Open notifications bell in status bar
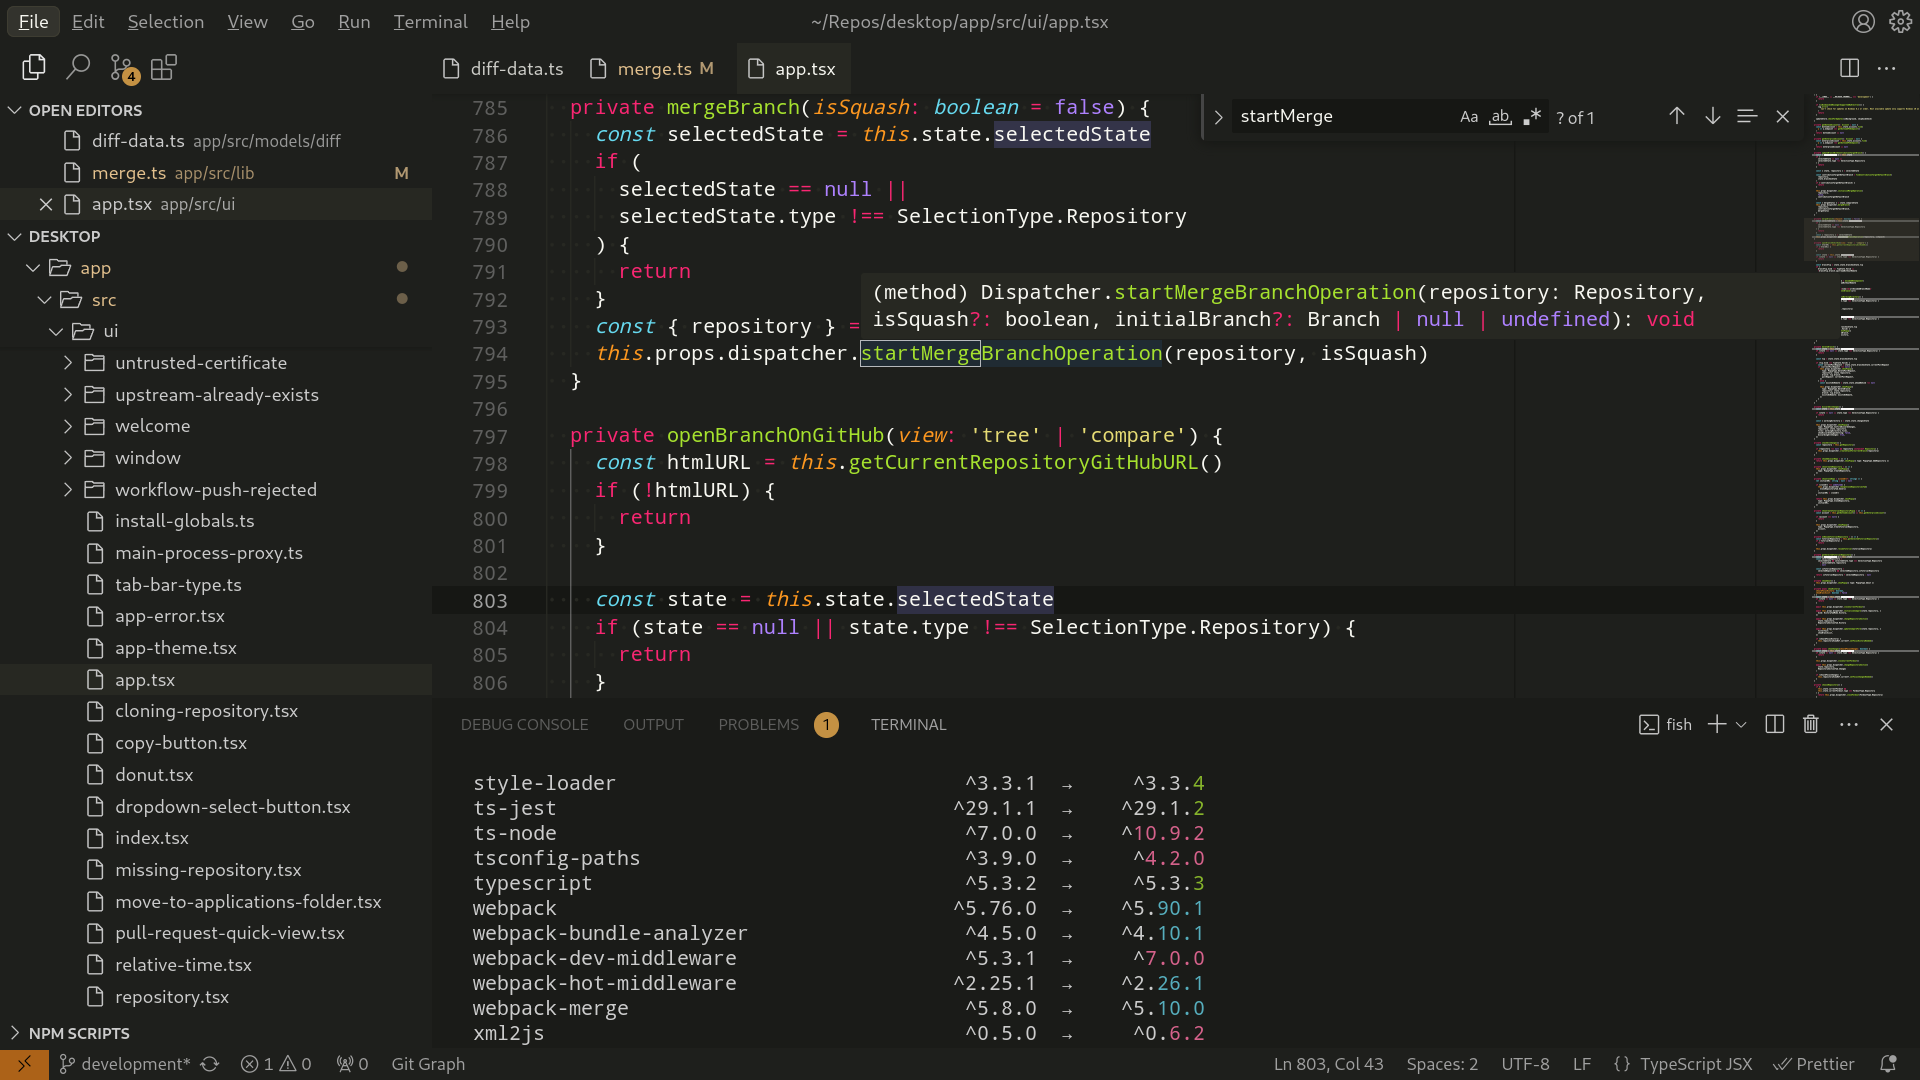This screenshot has height=1080, width=1920. click(x=1888, y=1064)
